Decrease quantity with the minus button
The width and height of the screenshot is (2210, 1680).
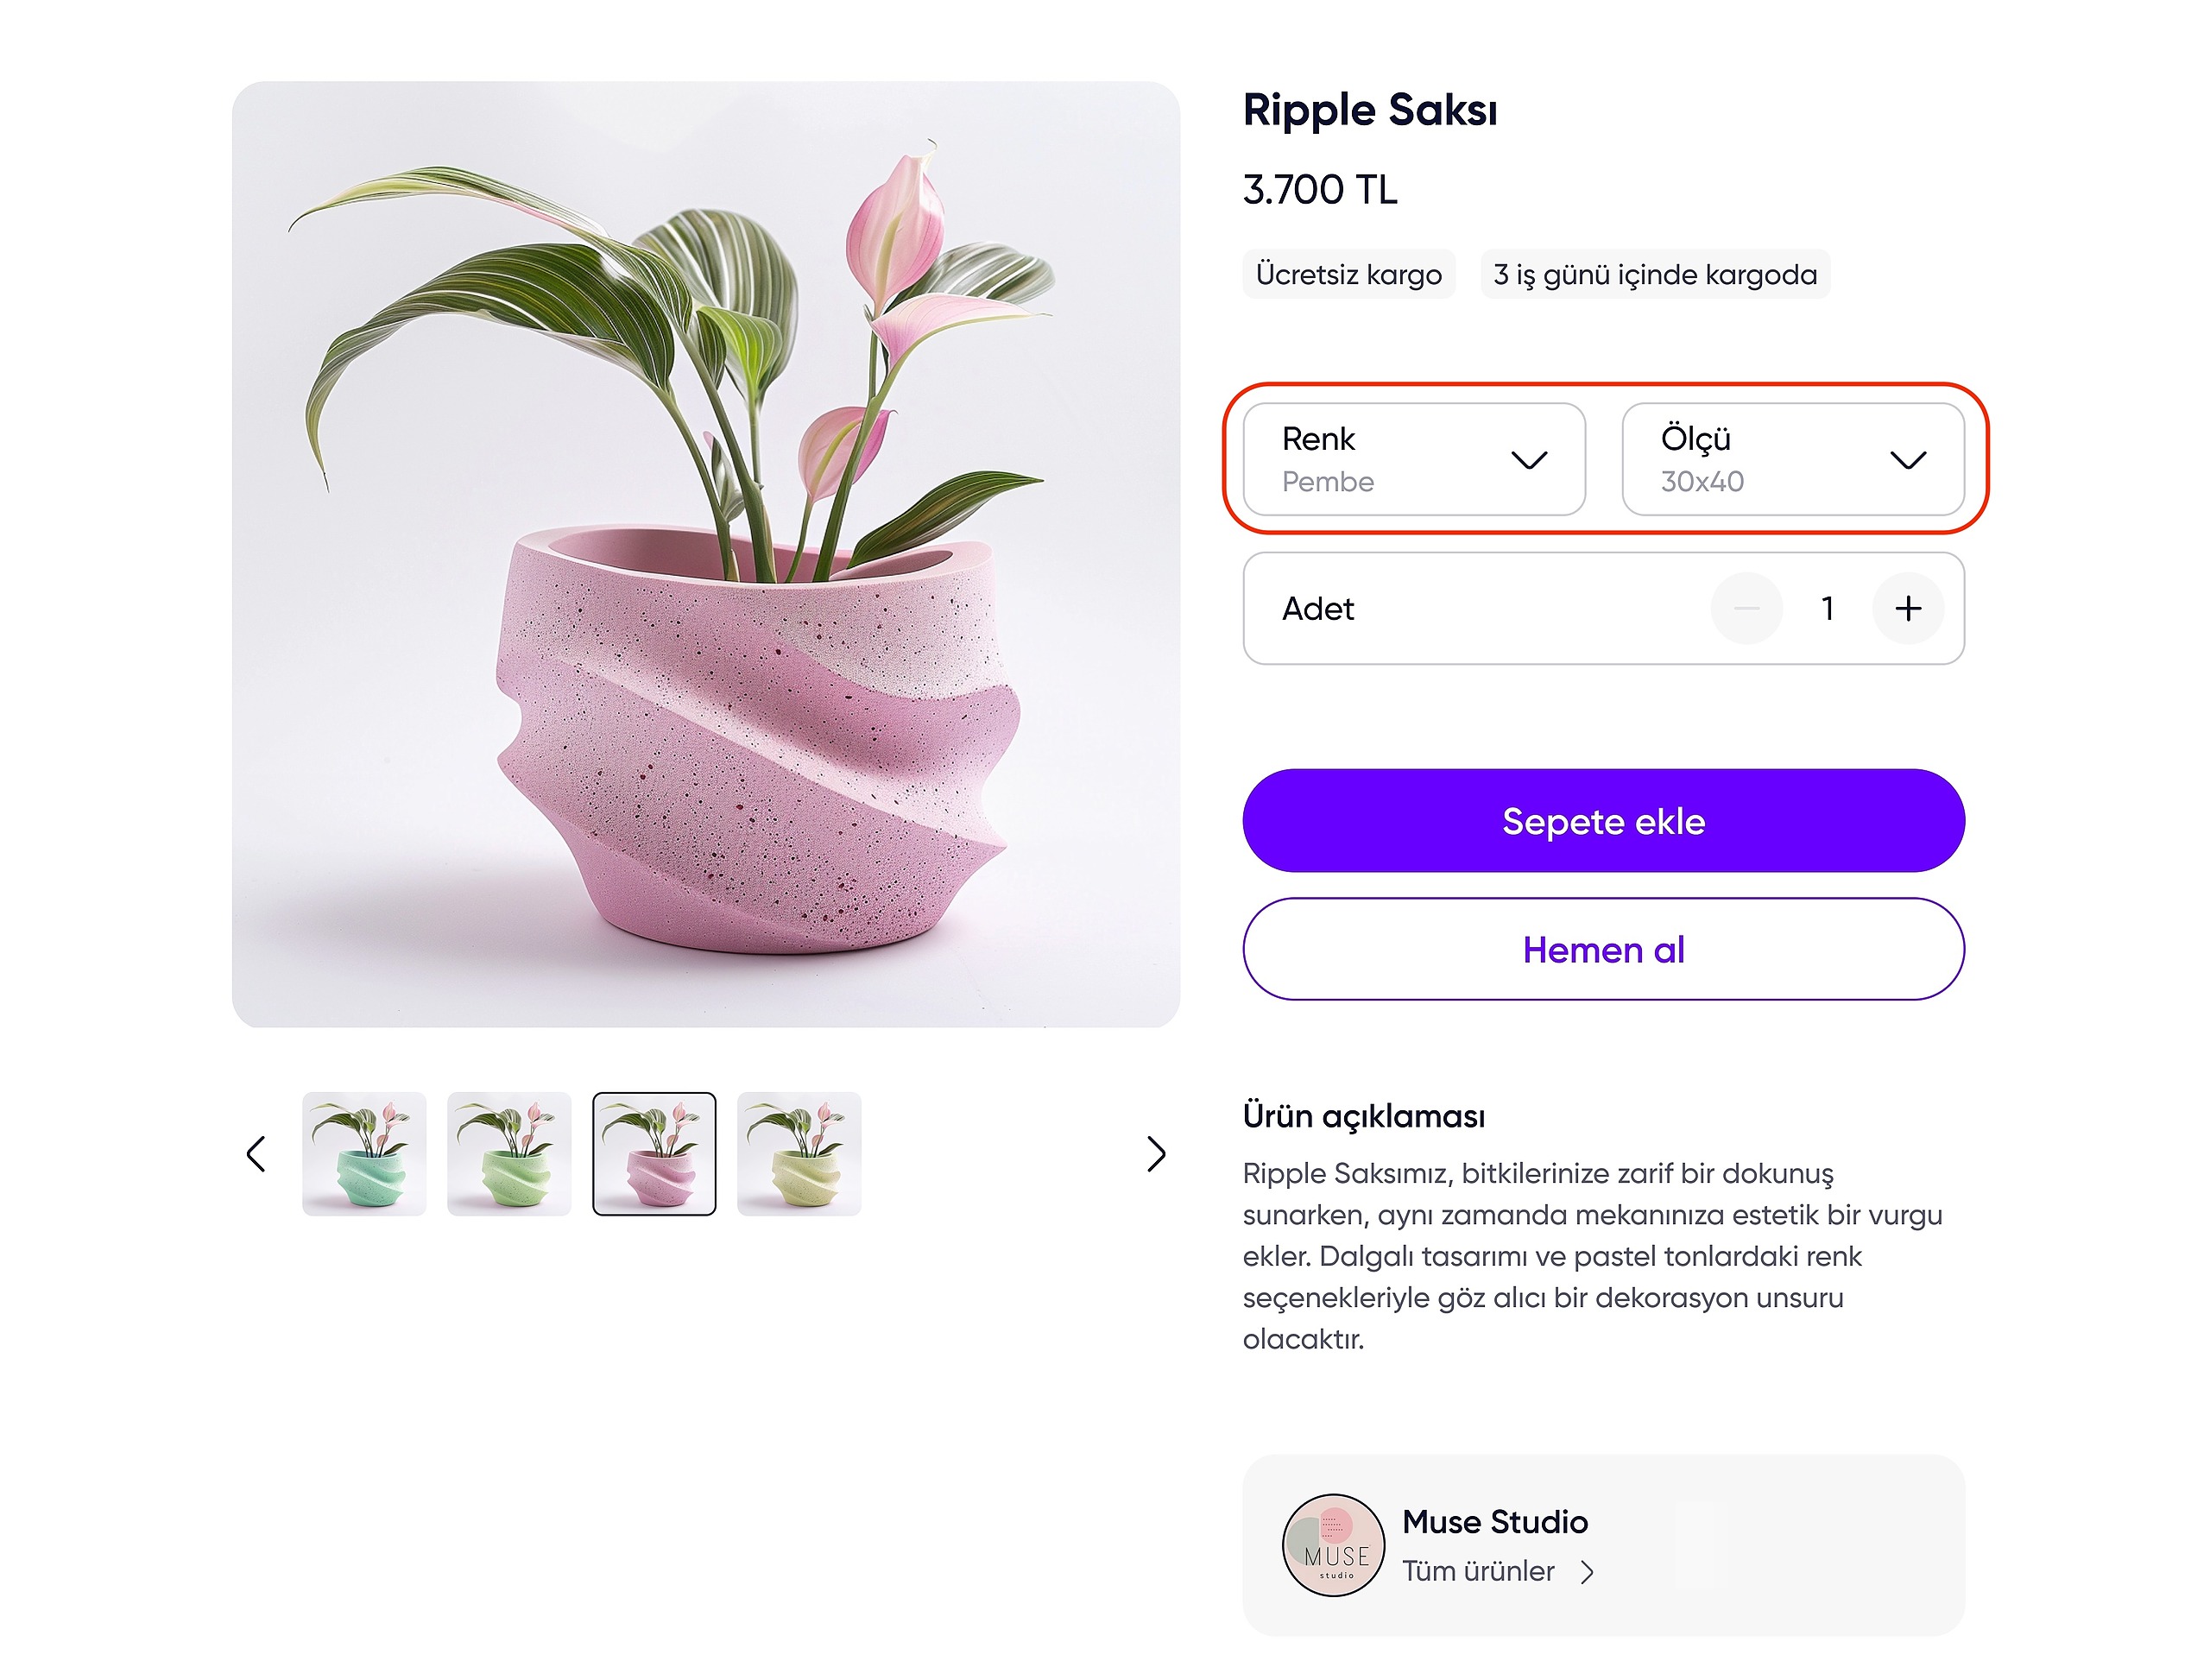click(x=1746, y=608)
